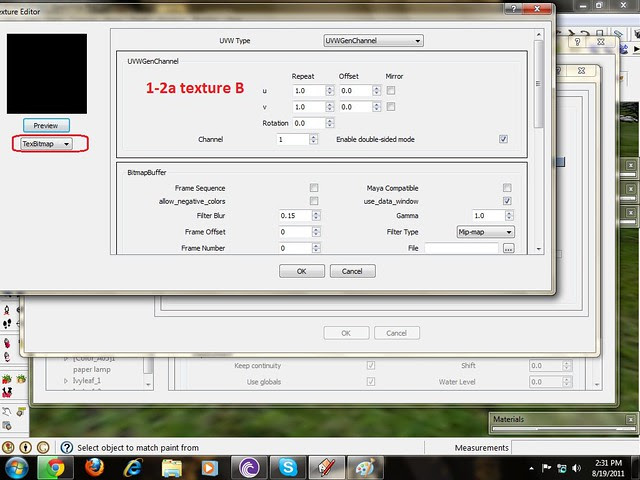Uncheck the use_data_window checkbox

(x=507, y=201)
